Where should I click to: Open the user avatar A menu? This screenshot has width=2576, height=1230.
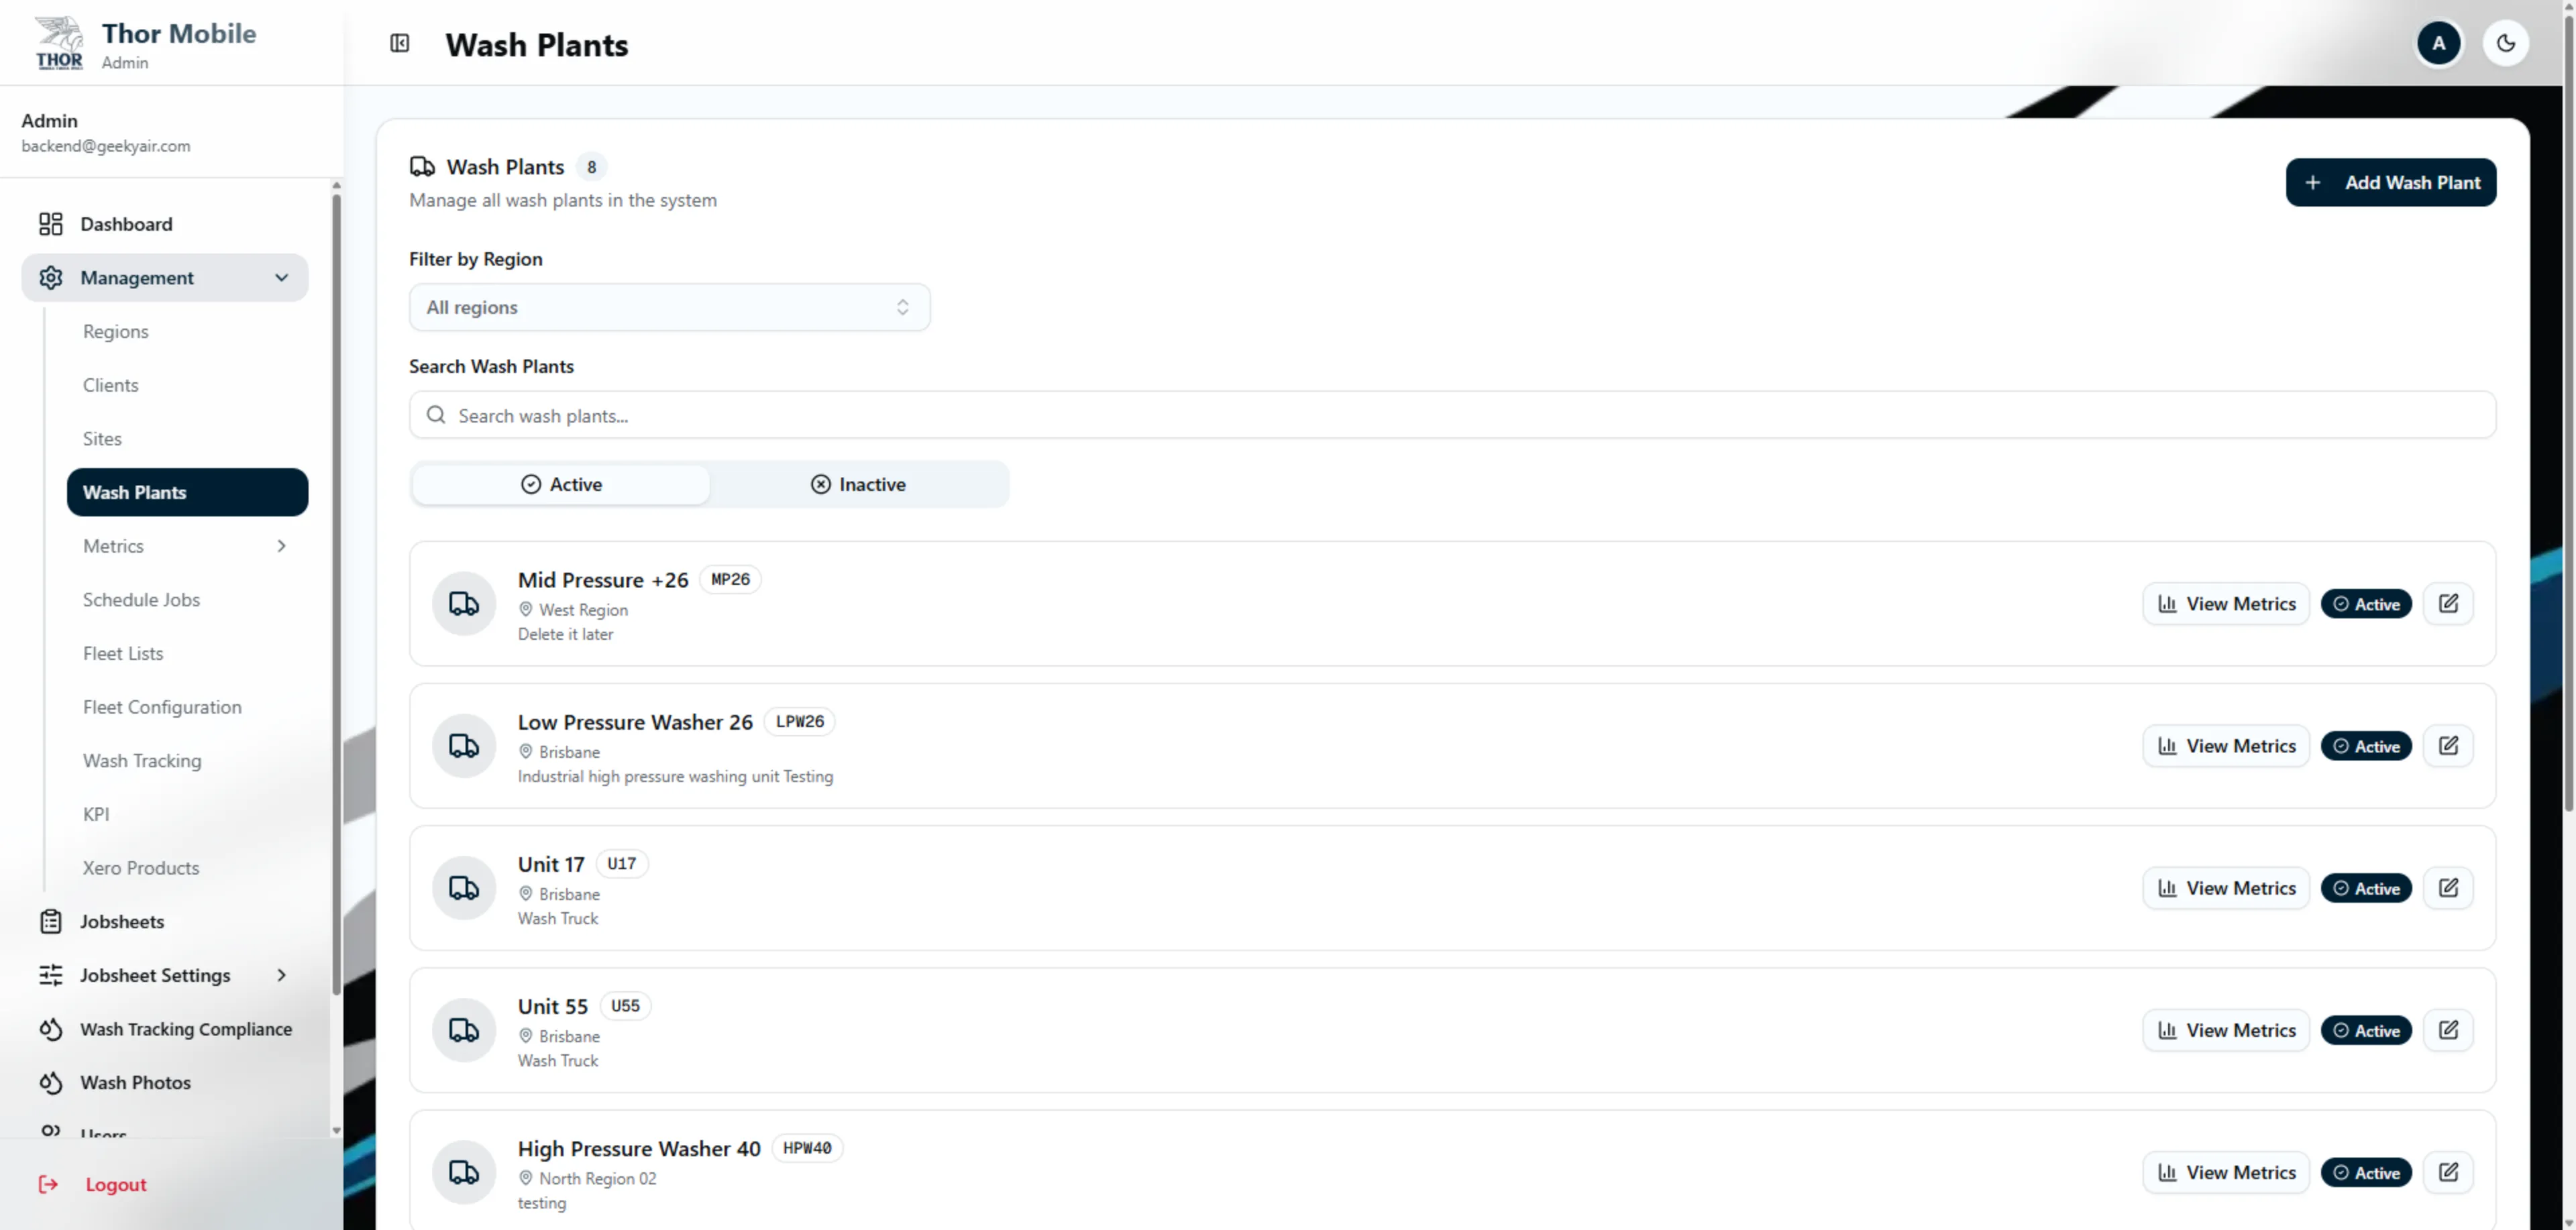[x=2439, y=43]
